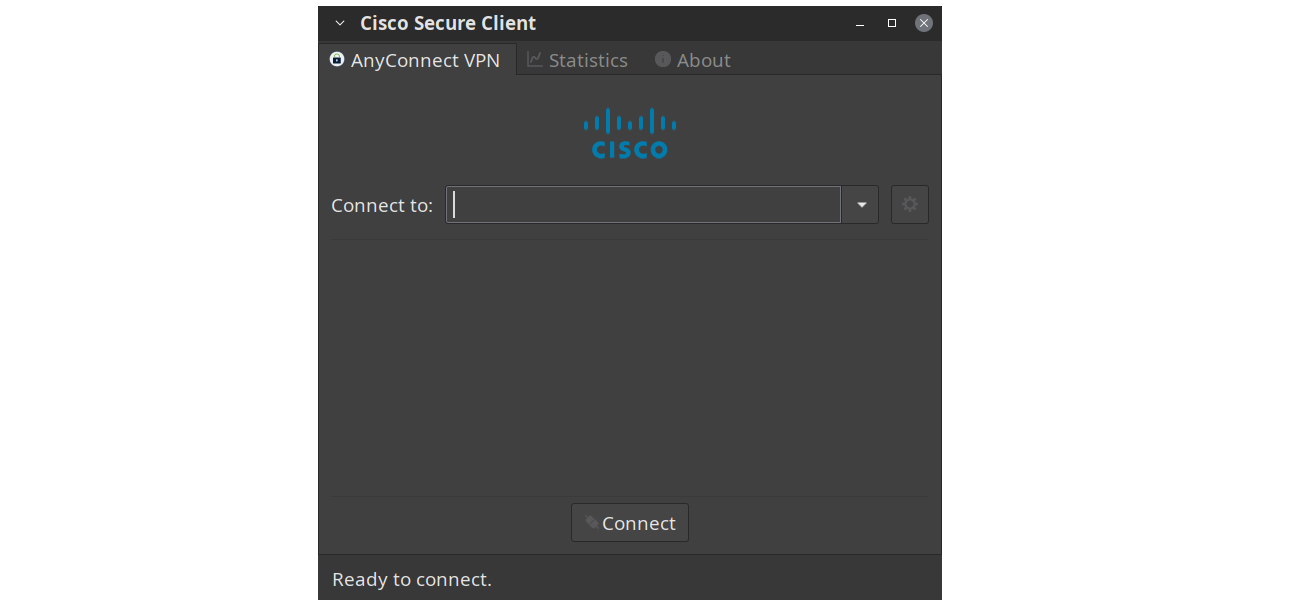The height and width of the screenshot is (608, 1300).
Task: Click the info icon beside About
Action: tap(662, 60)
